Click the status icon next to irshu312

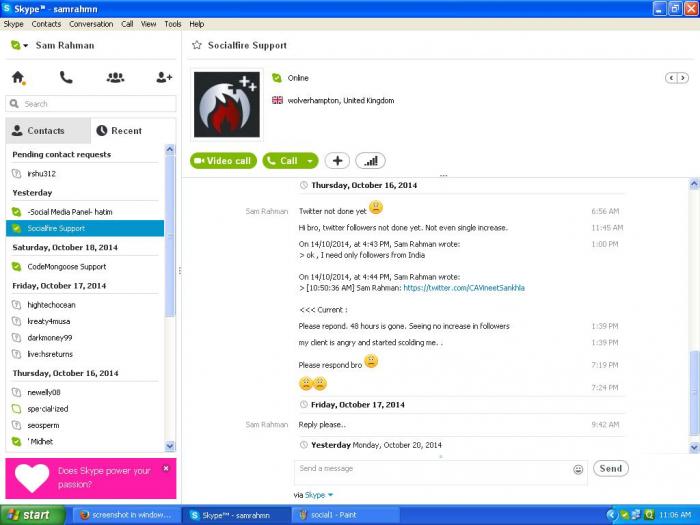17,174
